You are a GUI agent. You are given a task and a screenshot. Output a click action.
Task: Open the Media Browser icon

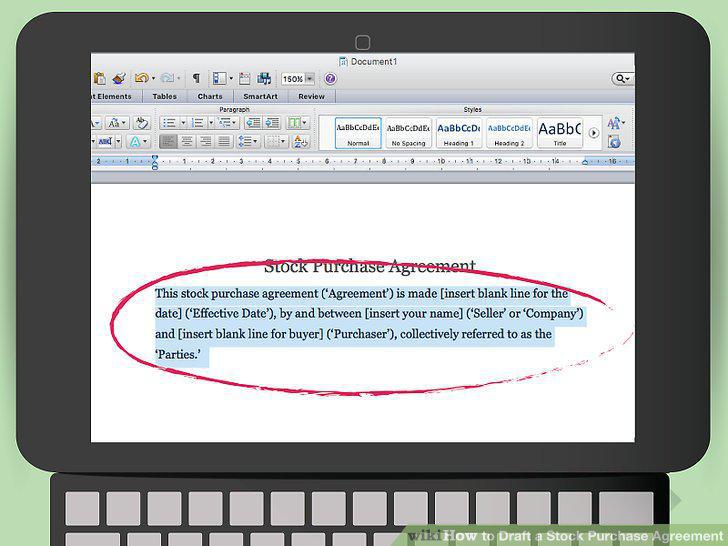[x=264, y=78]
